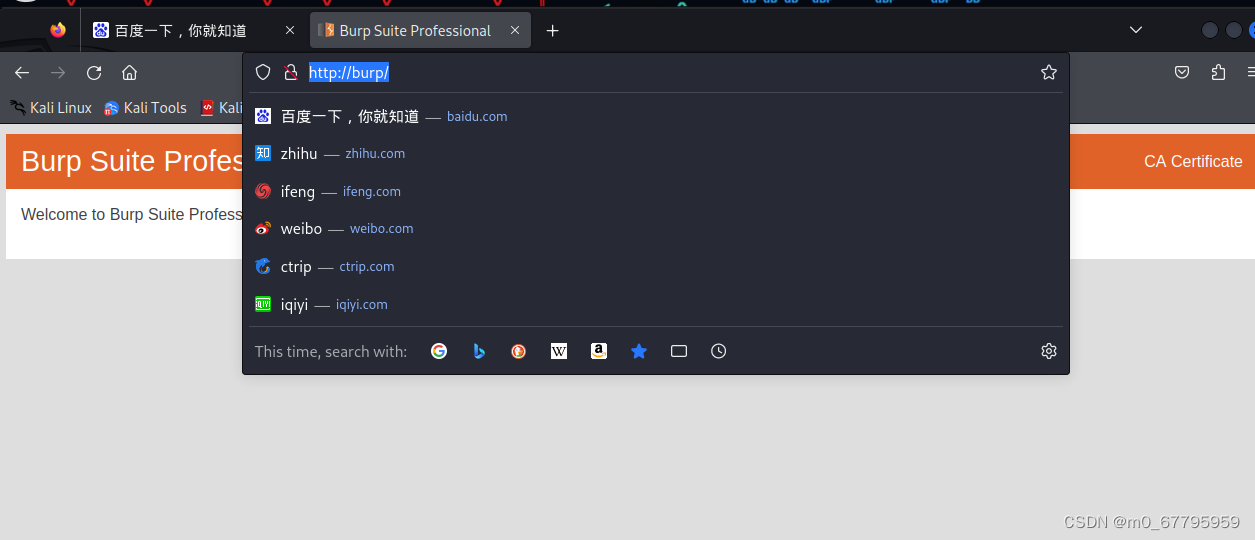
Task: Search this time with Bing
Action: (x=479, y=351)
